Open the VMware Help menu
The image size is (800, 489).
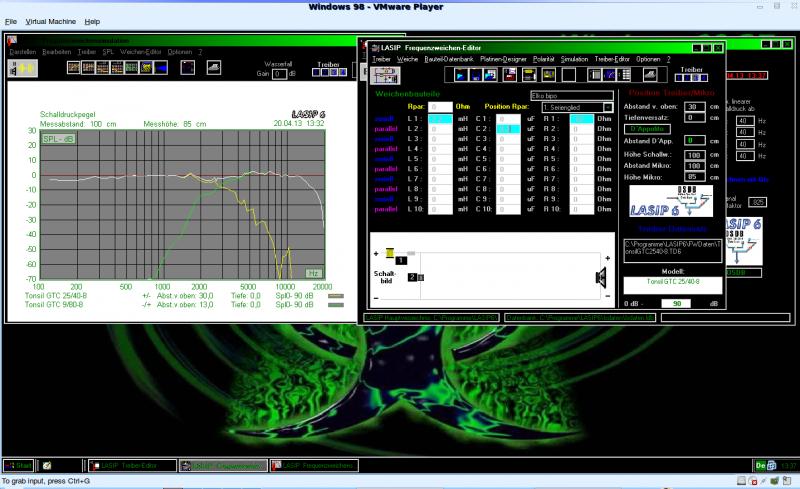[92, 21]
